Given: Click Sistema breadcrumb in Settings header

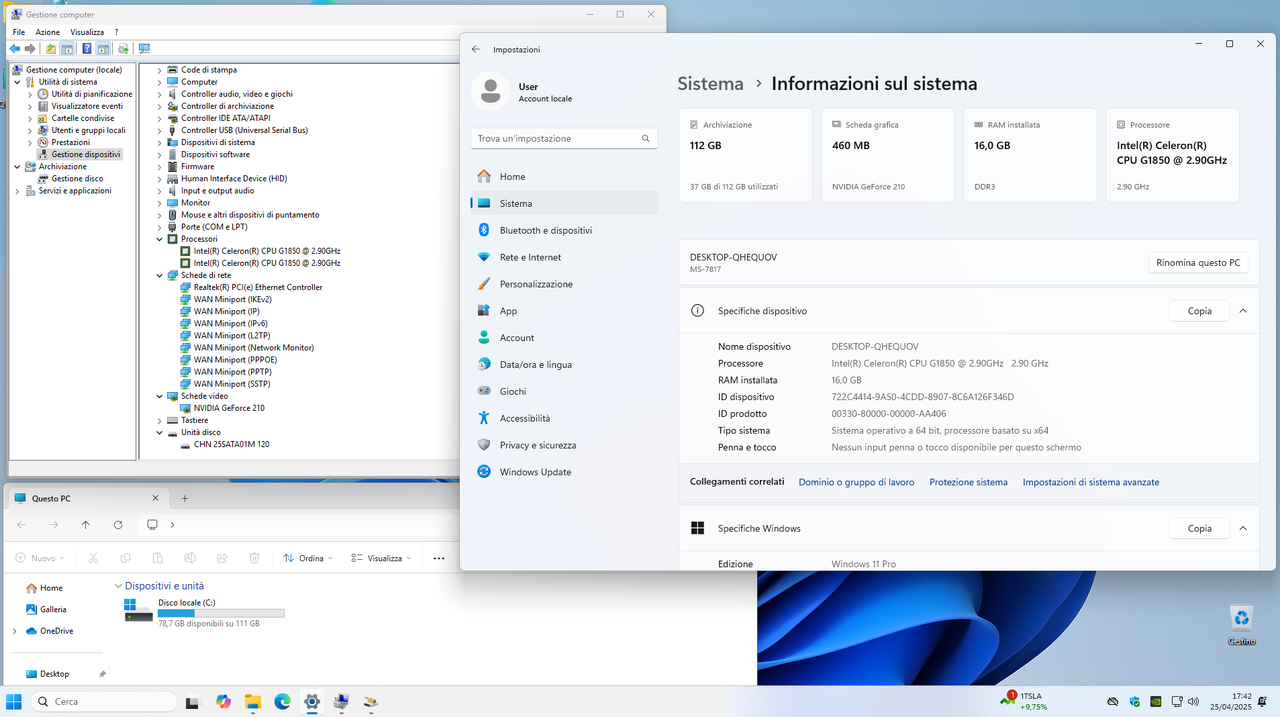Looking at the screenshot, I should pos(710,84).
